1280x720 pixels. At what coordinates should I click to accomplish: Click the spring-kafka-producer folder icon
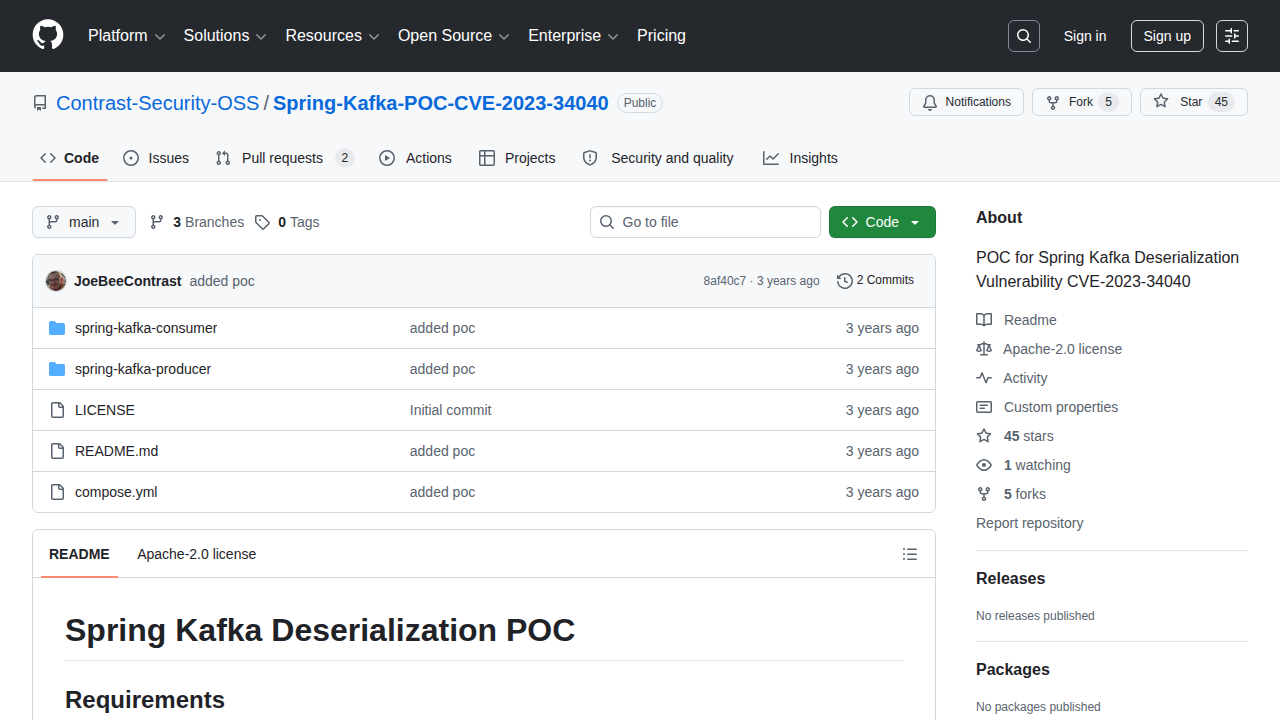coord(57,369)
